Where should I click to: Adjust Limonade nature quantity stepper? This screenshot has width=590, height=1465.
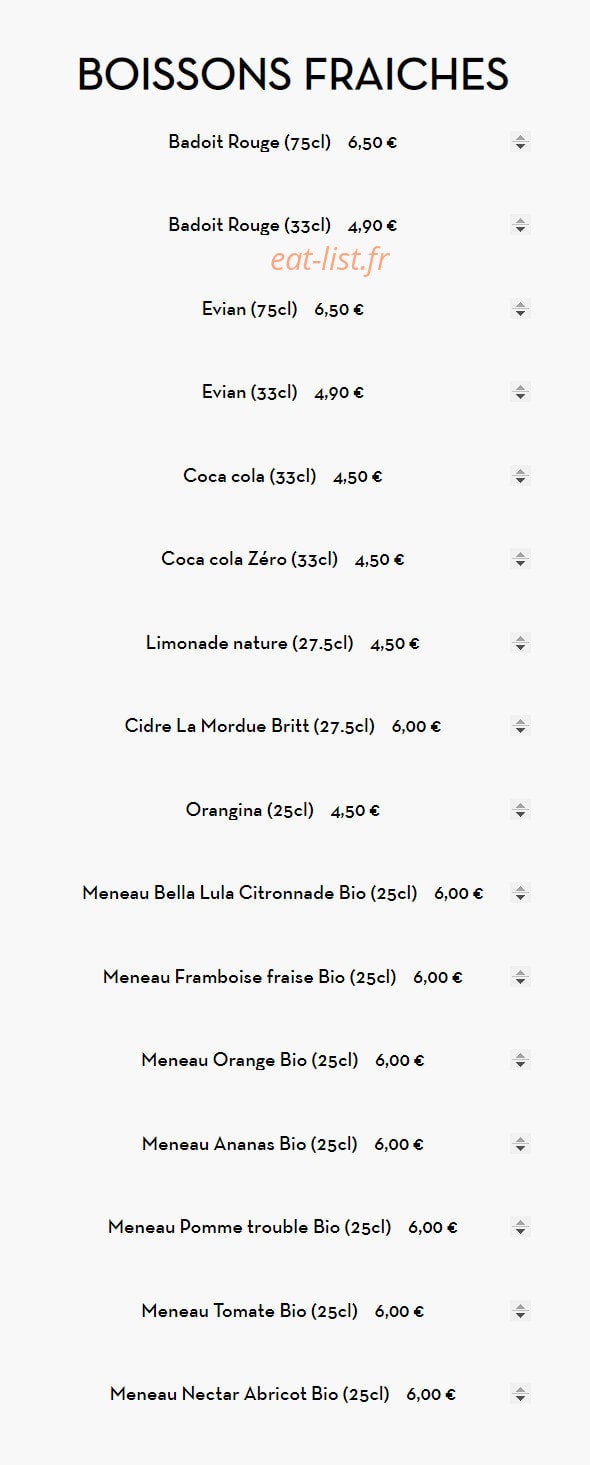point(520,643)
